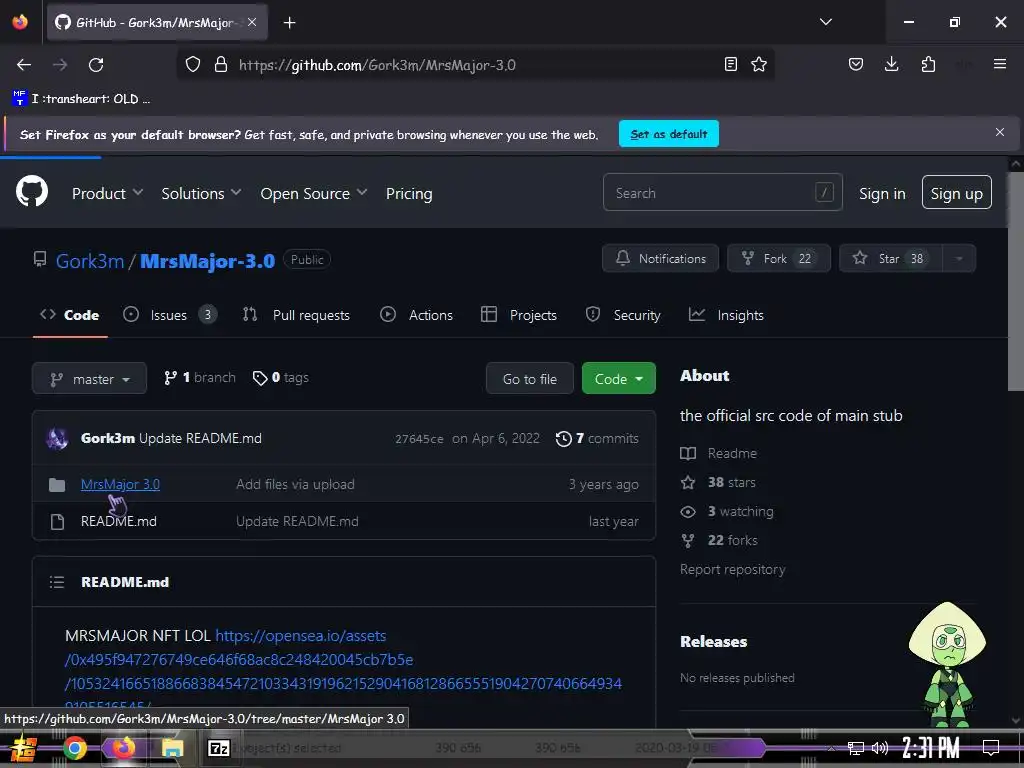Open the tracking protection shield icon

tap(193, 65)
